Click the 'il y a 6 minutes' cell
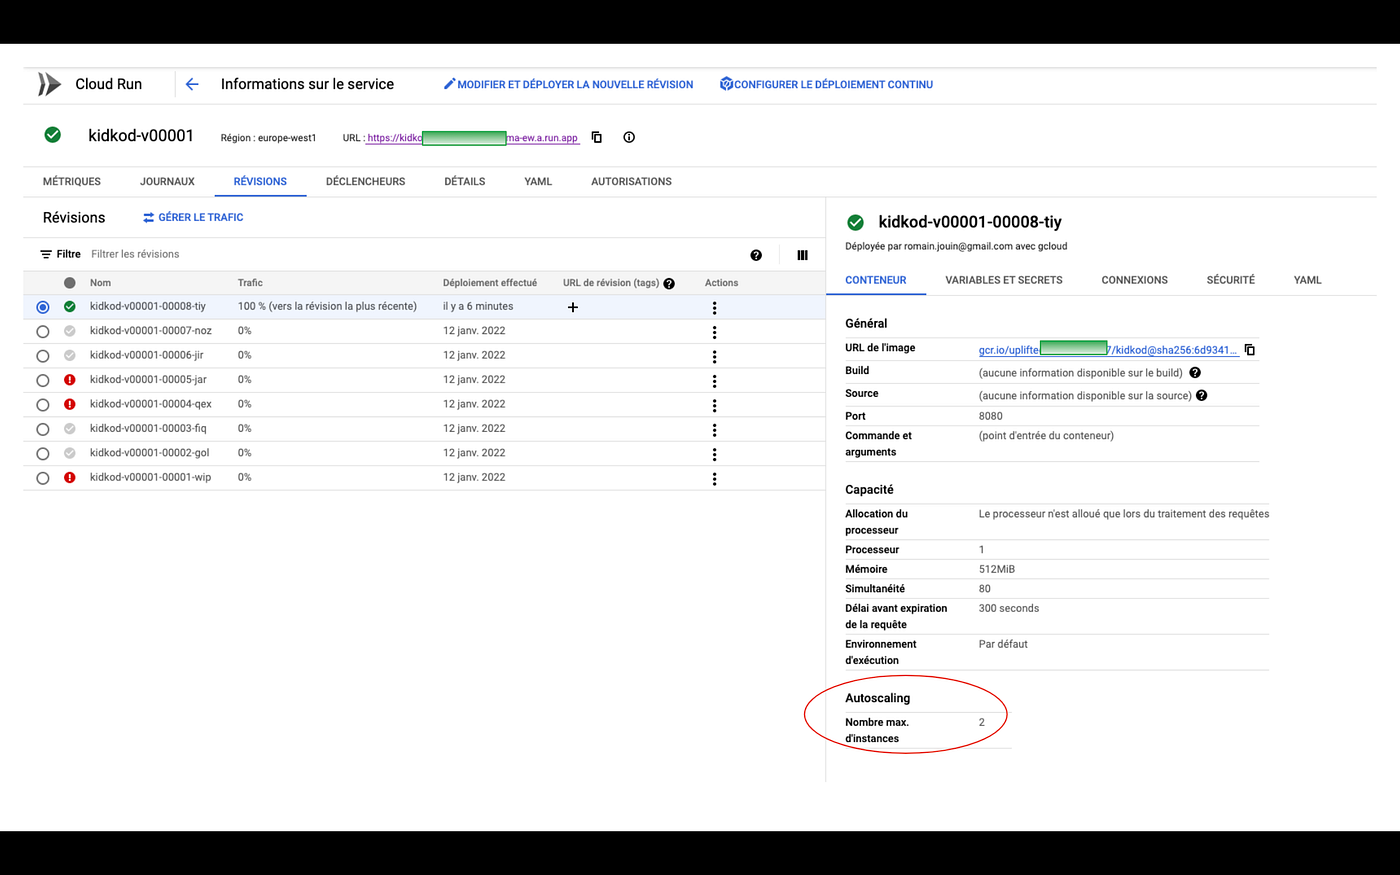Image resolution: width=1400 pixels, height=875 pixels. [x=478, y=306]
